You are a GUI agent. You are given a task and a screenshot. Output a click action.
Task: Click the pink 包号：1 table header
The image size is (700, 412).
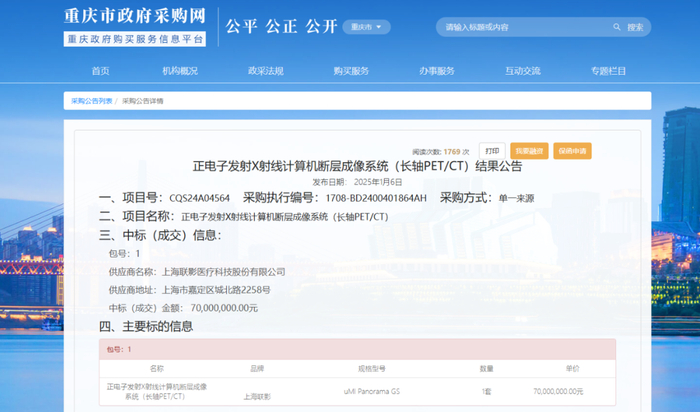coord(357,349)
